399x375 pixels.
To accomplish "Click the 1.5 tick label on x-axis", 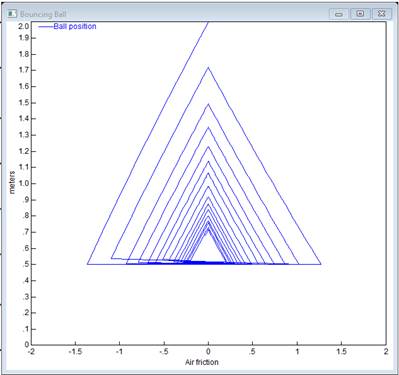I will coord(341,351).
